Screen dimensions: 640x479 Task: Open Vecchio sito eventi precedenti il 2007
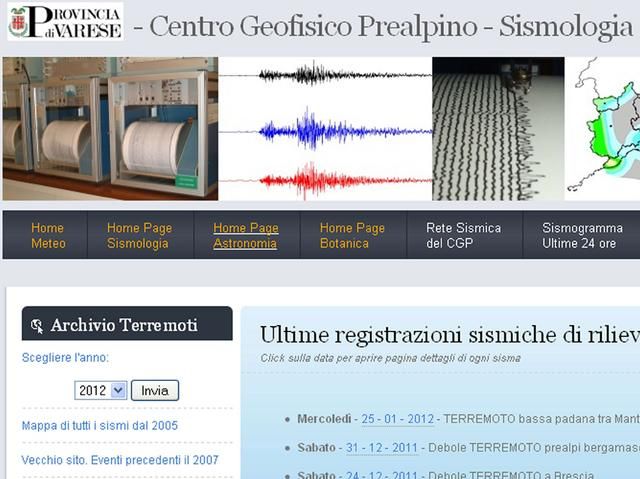120,460
